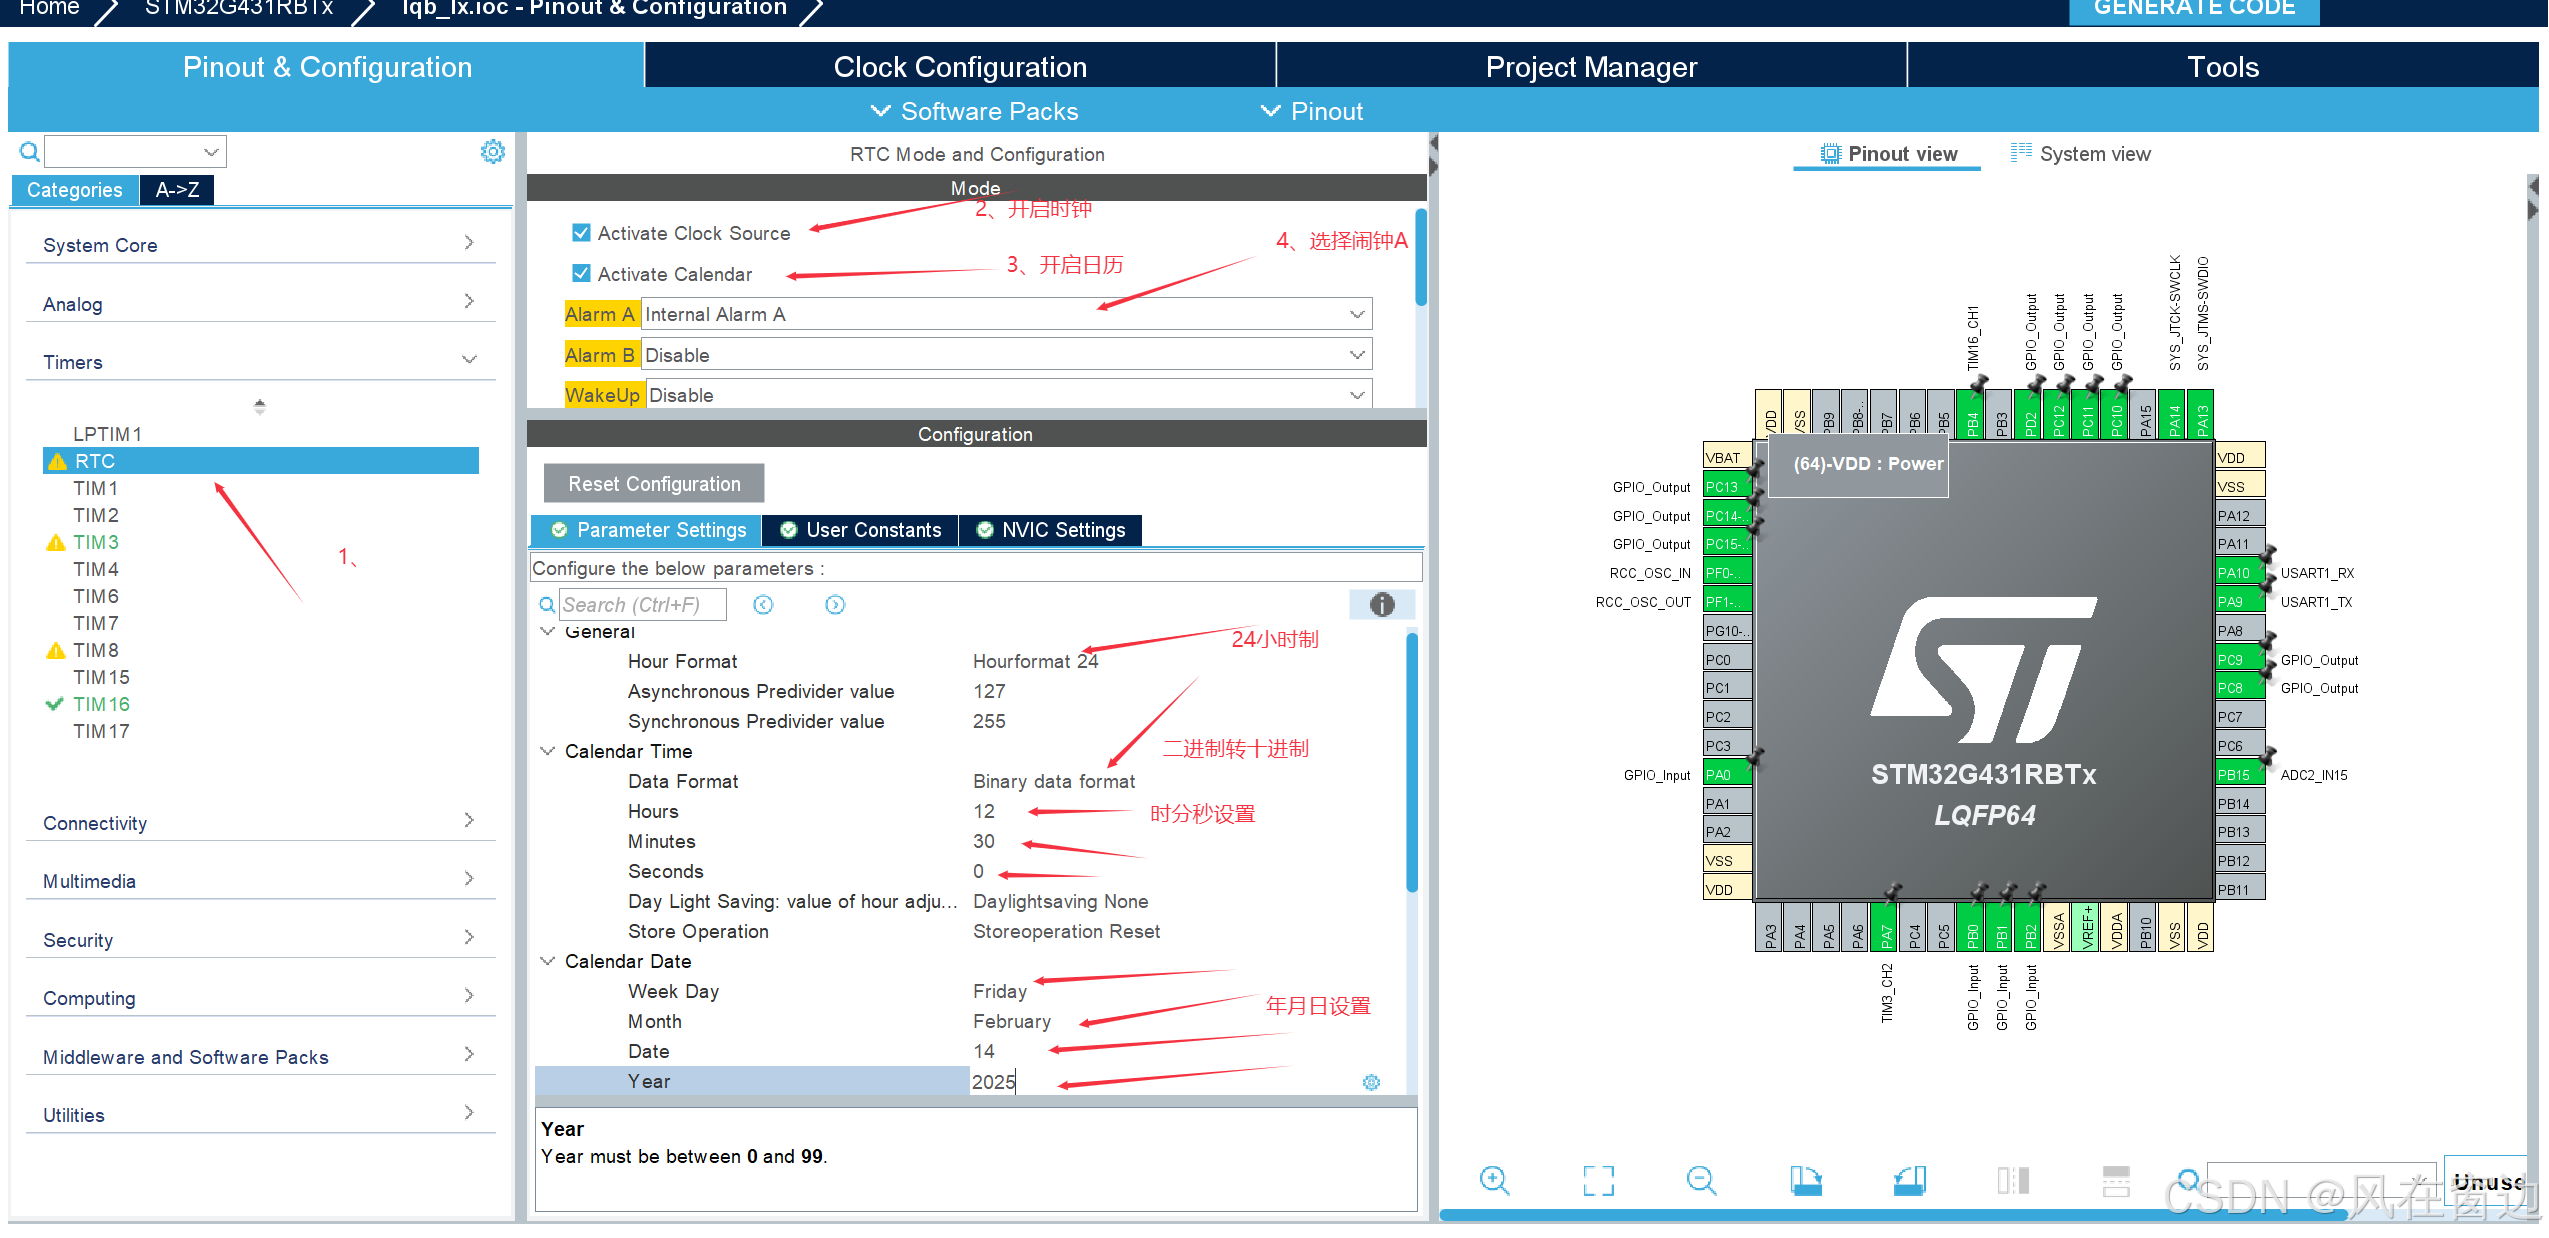Go to next parameter search result
This screenshot has height=1238, width=2549.
click(835, 604)
